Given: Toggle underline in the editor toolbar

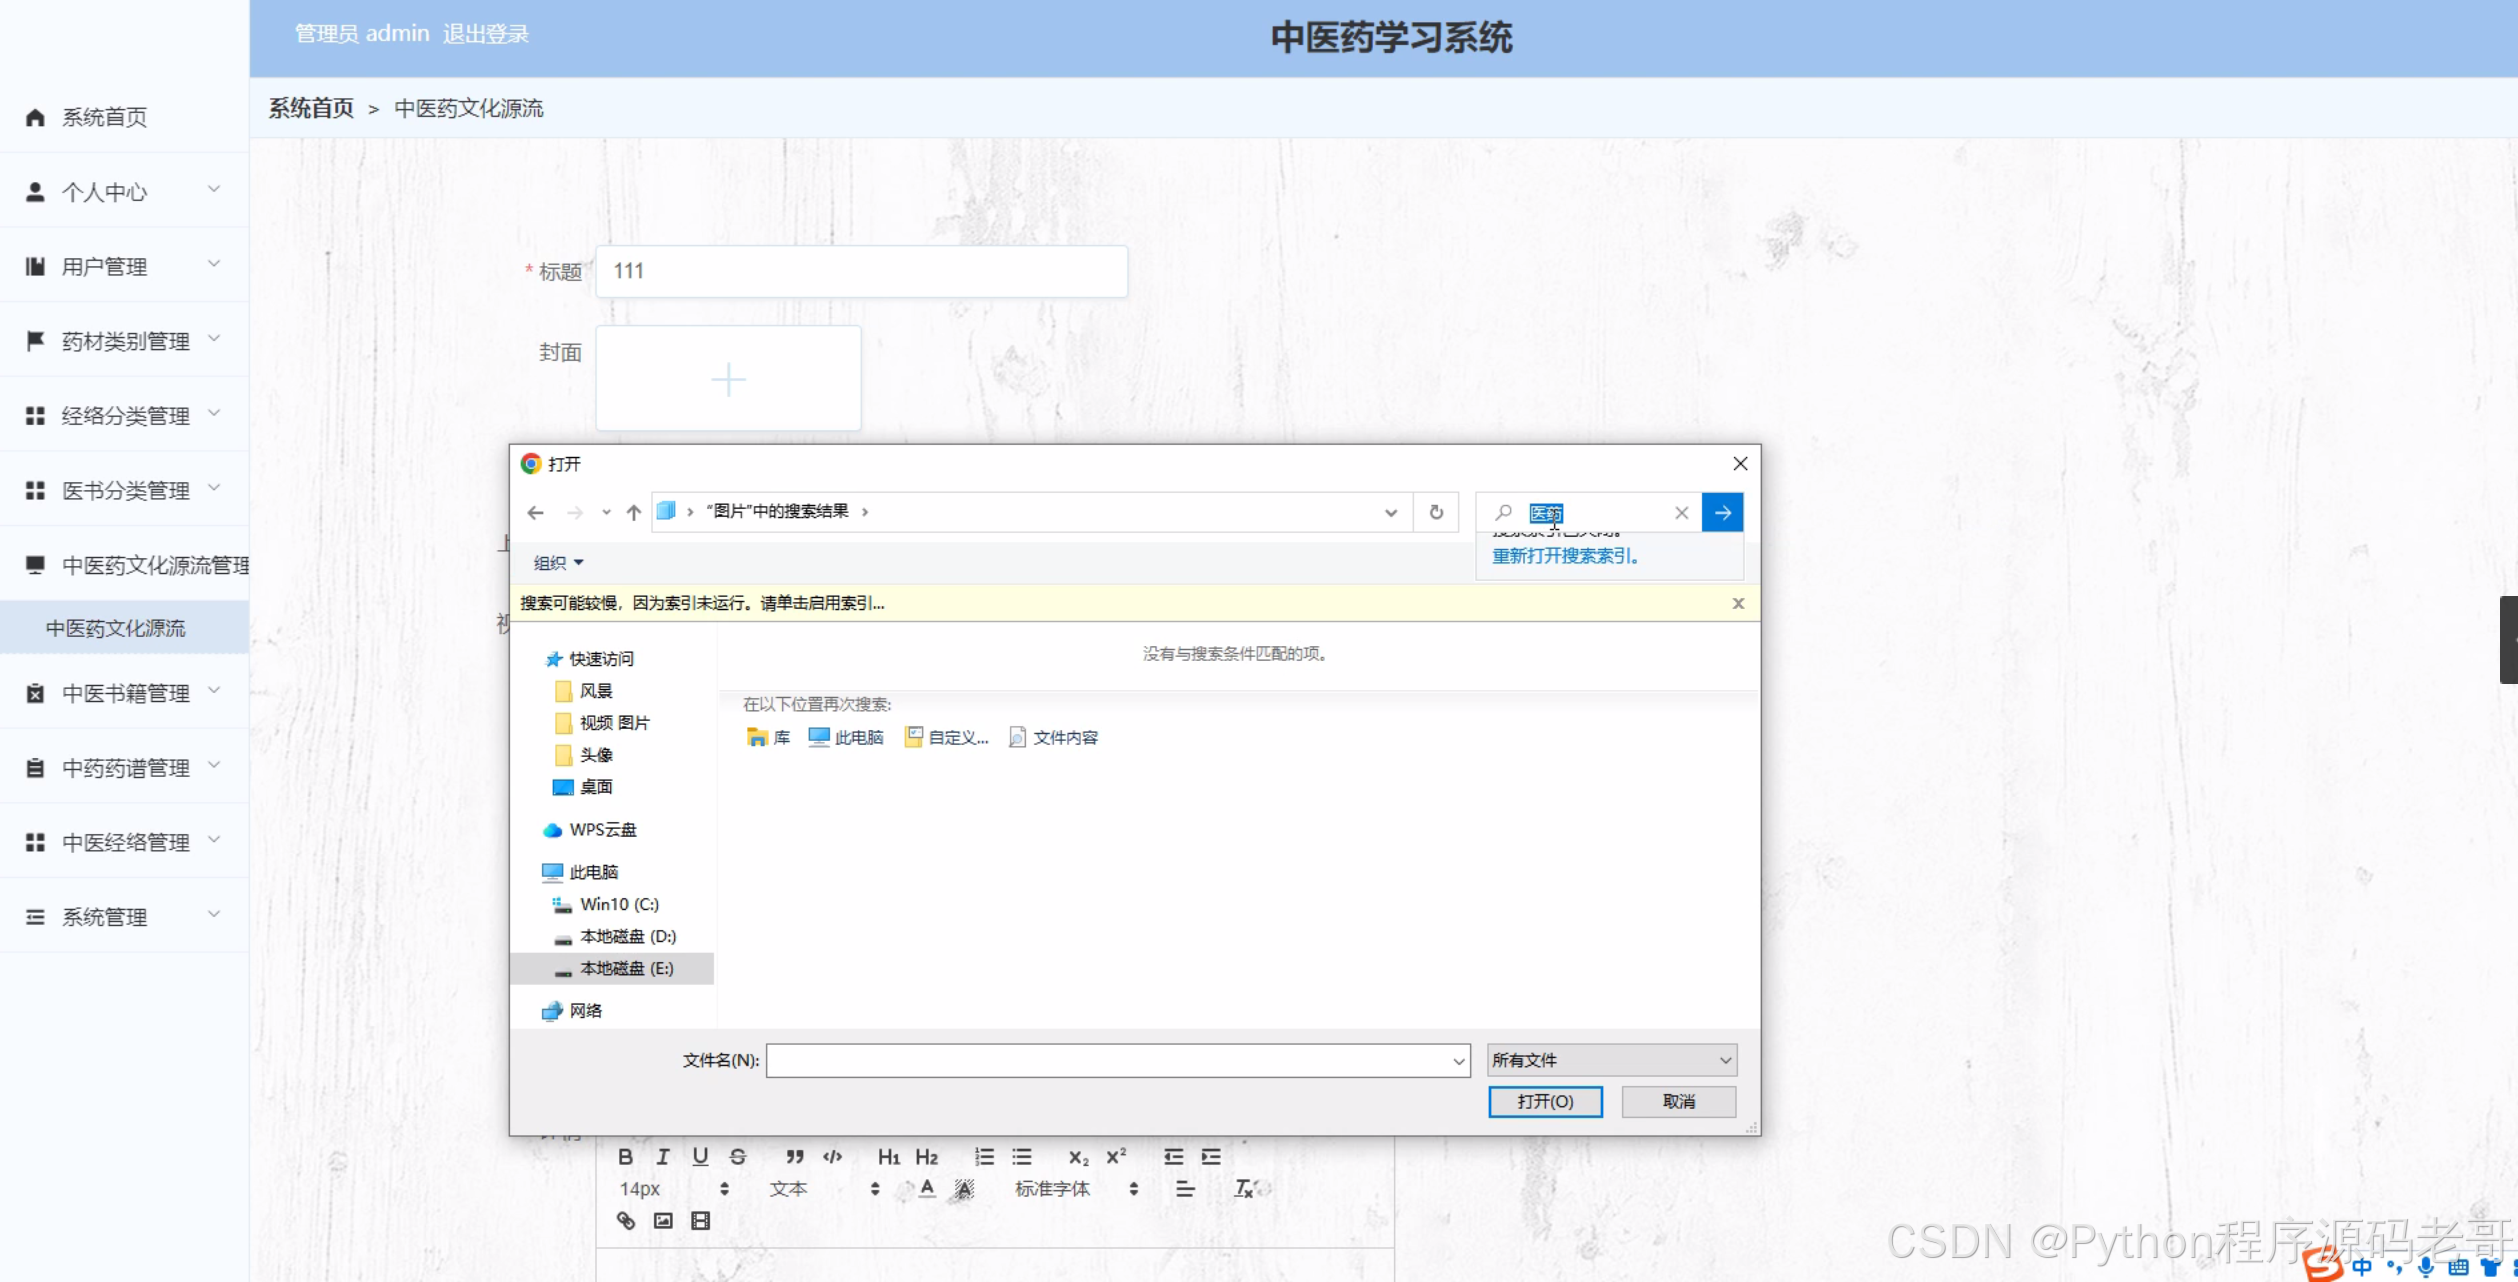Looking at the screenshot, I should click(x=700, y=1157).
